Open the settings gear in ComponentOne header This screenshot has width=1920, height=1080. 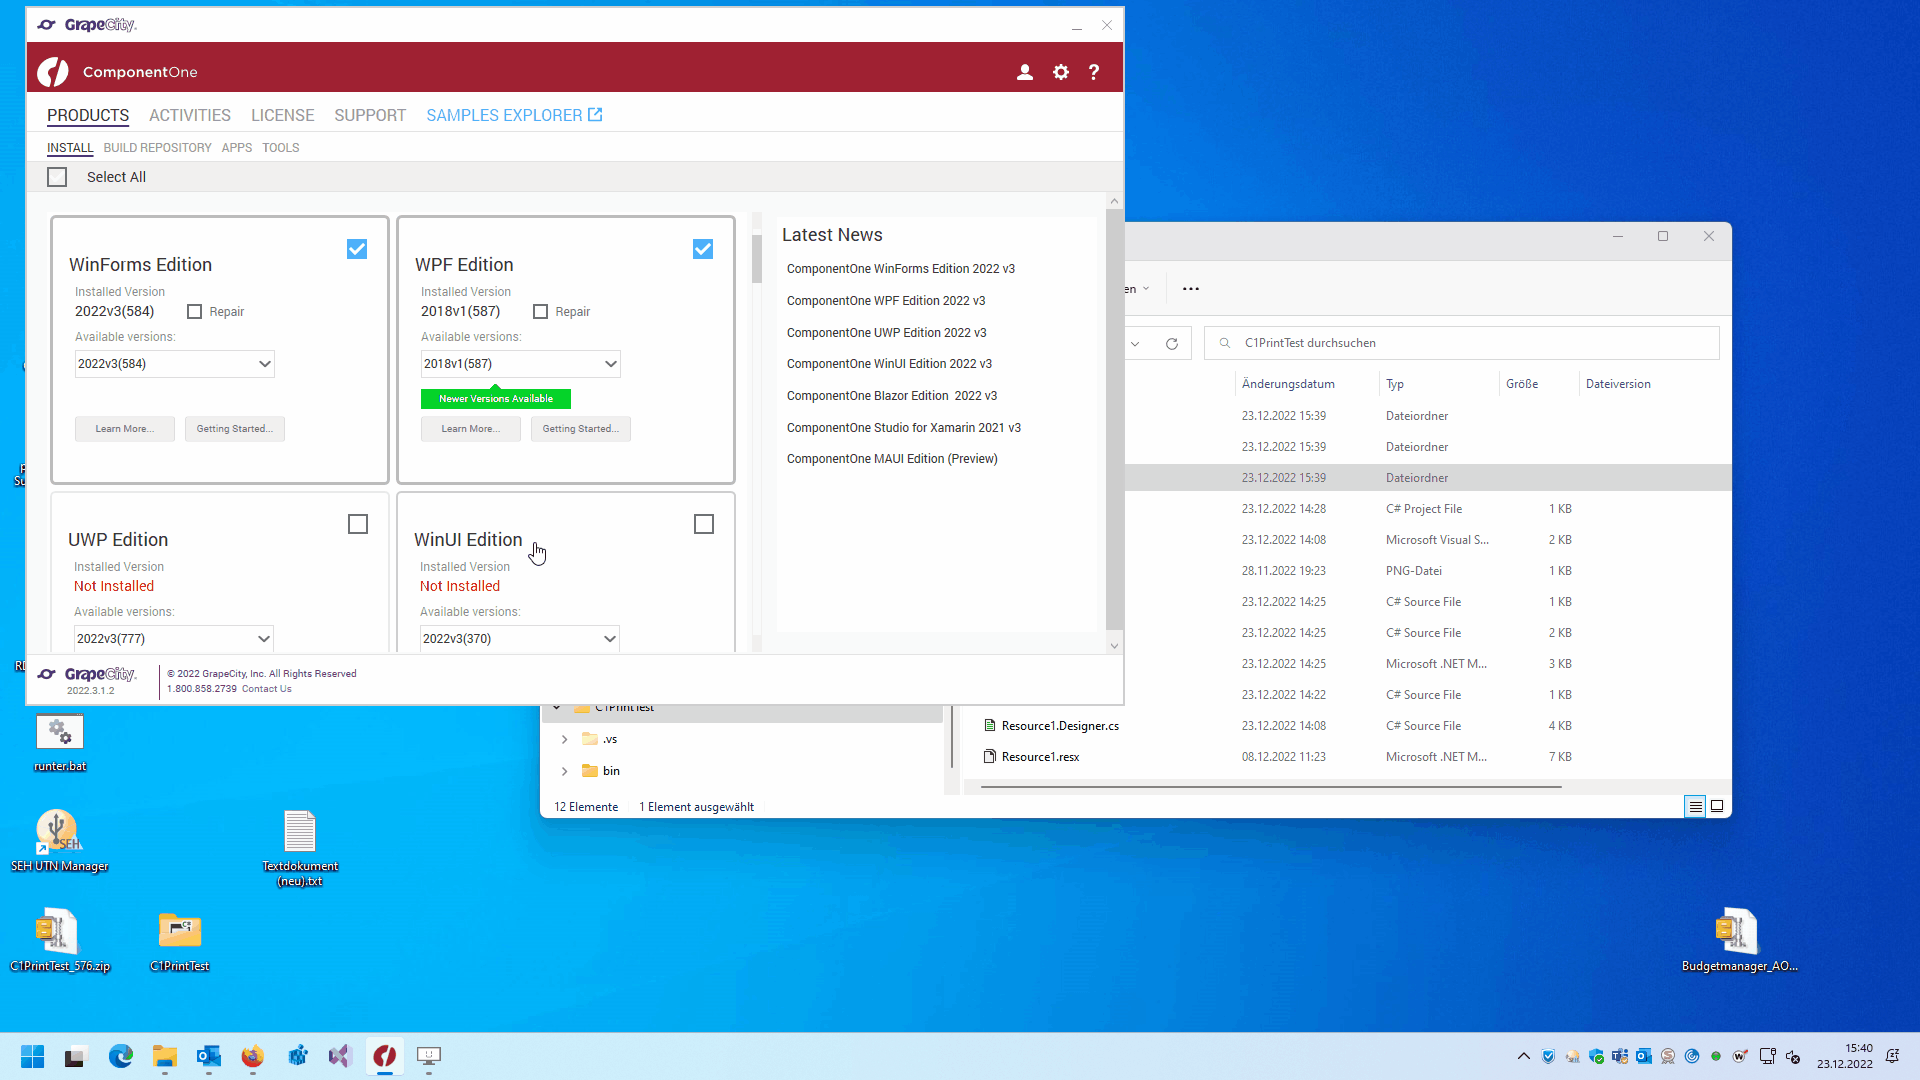[1061, 72]
